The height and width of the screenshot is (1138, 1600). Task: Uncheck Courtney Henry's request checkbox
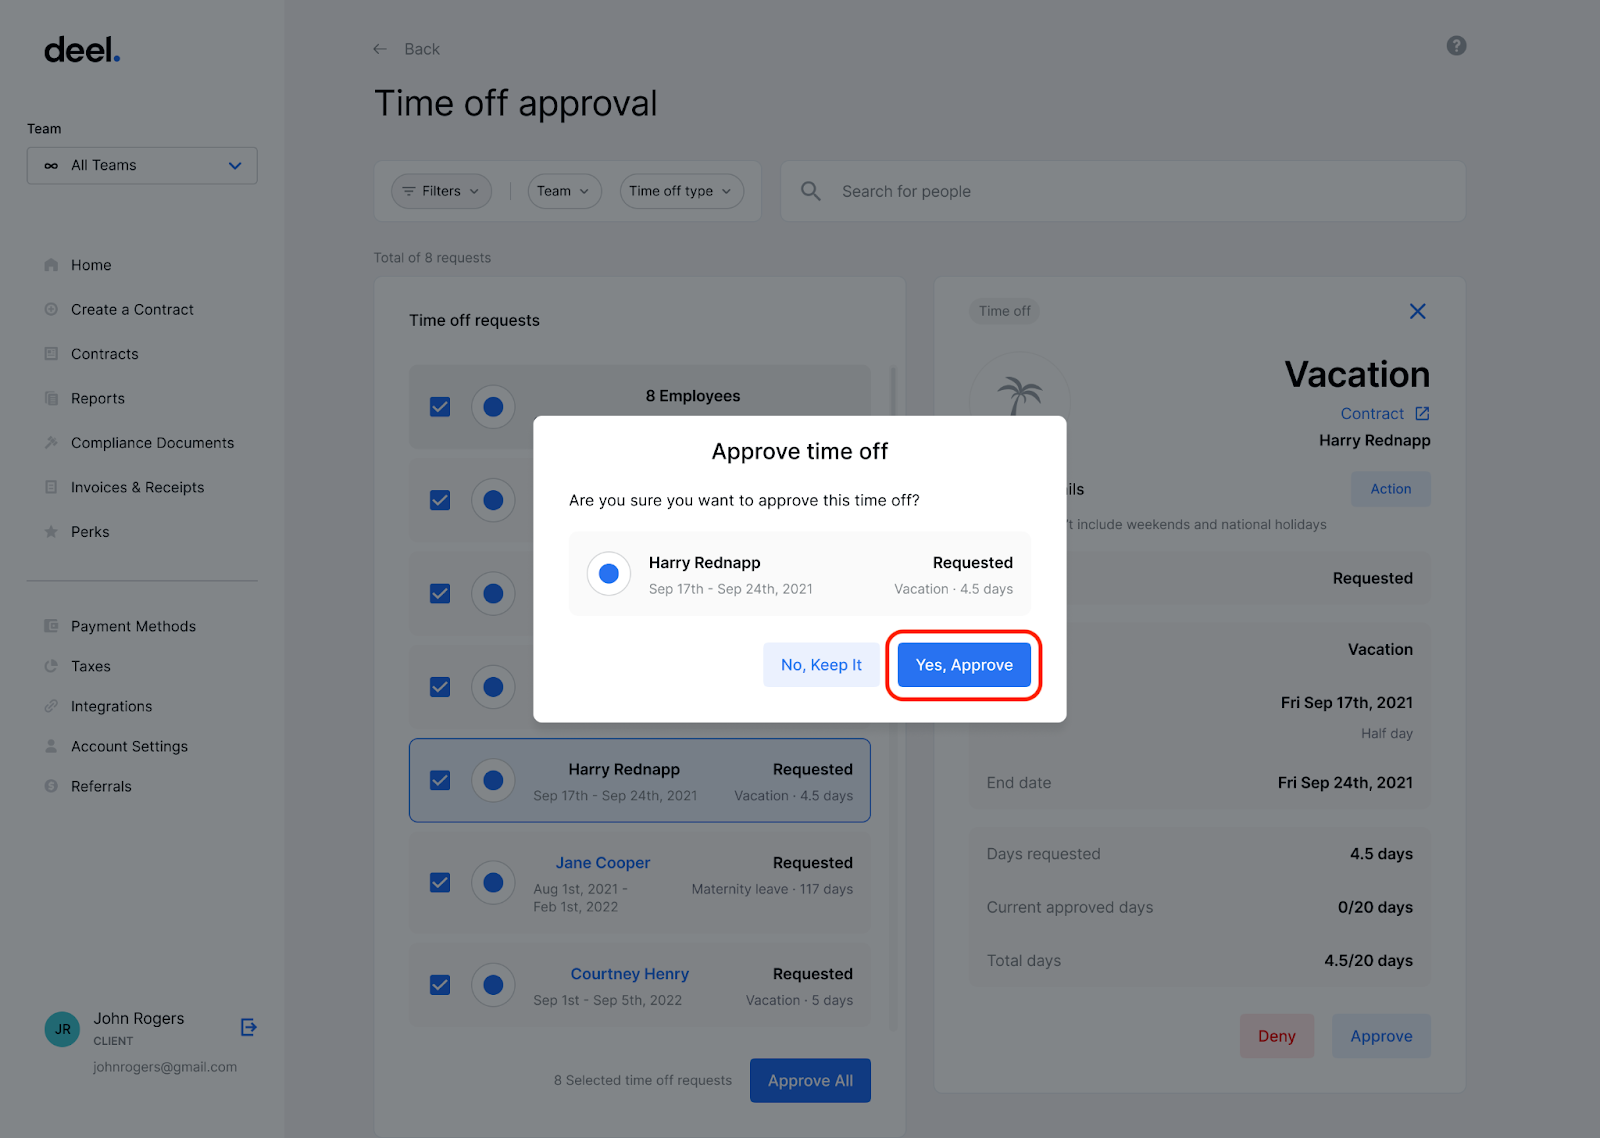point(439,985)
